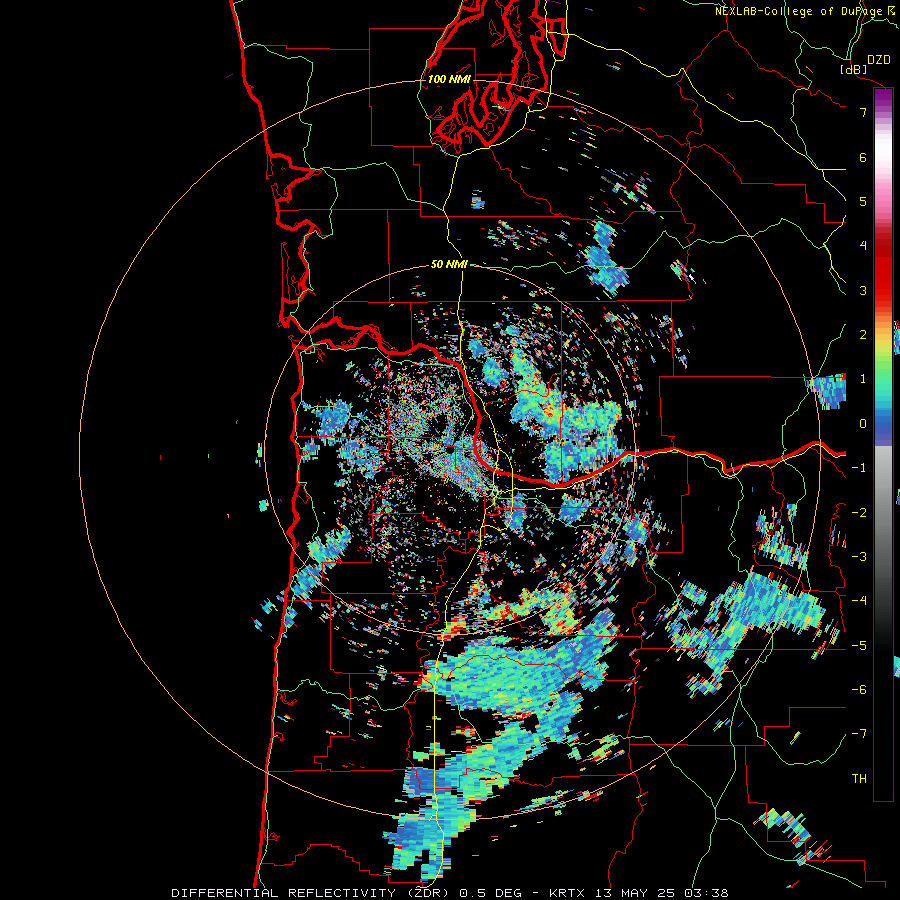Click the Differential Reflectivity KRTX timestamp caption

(x=450, y=893)
